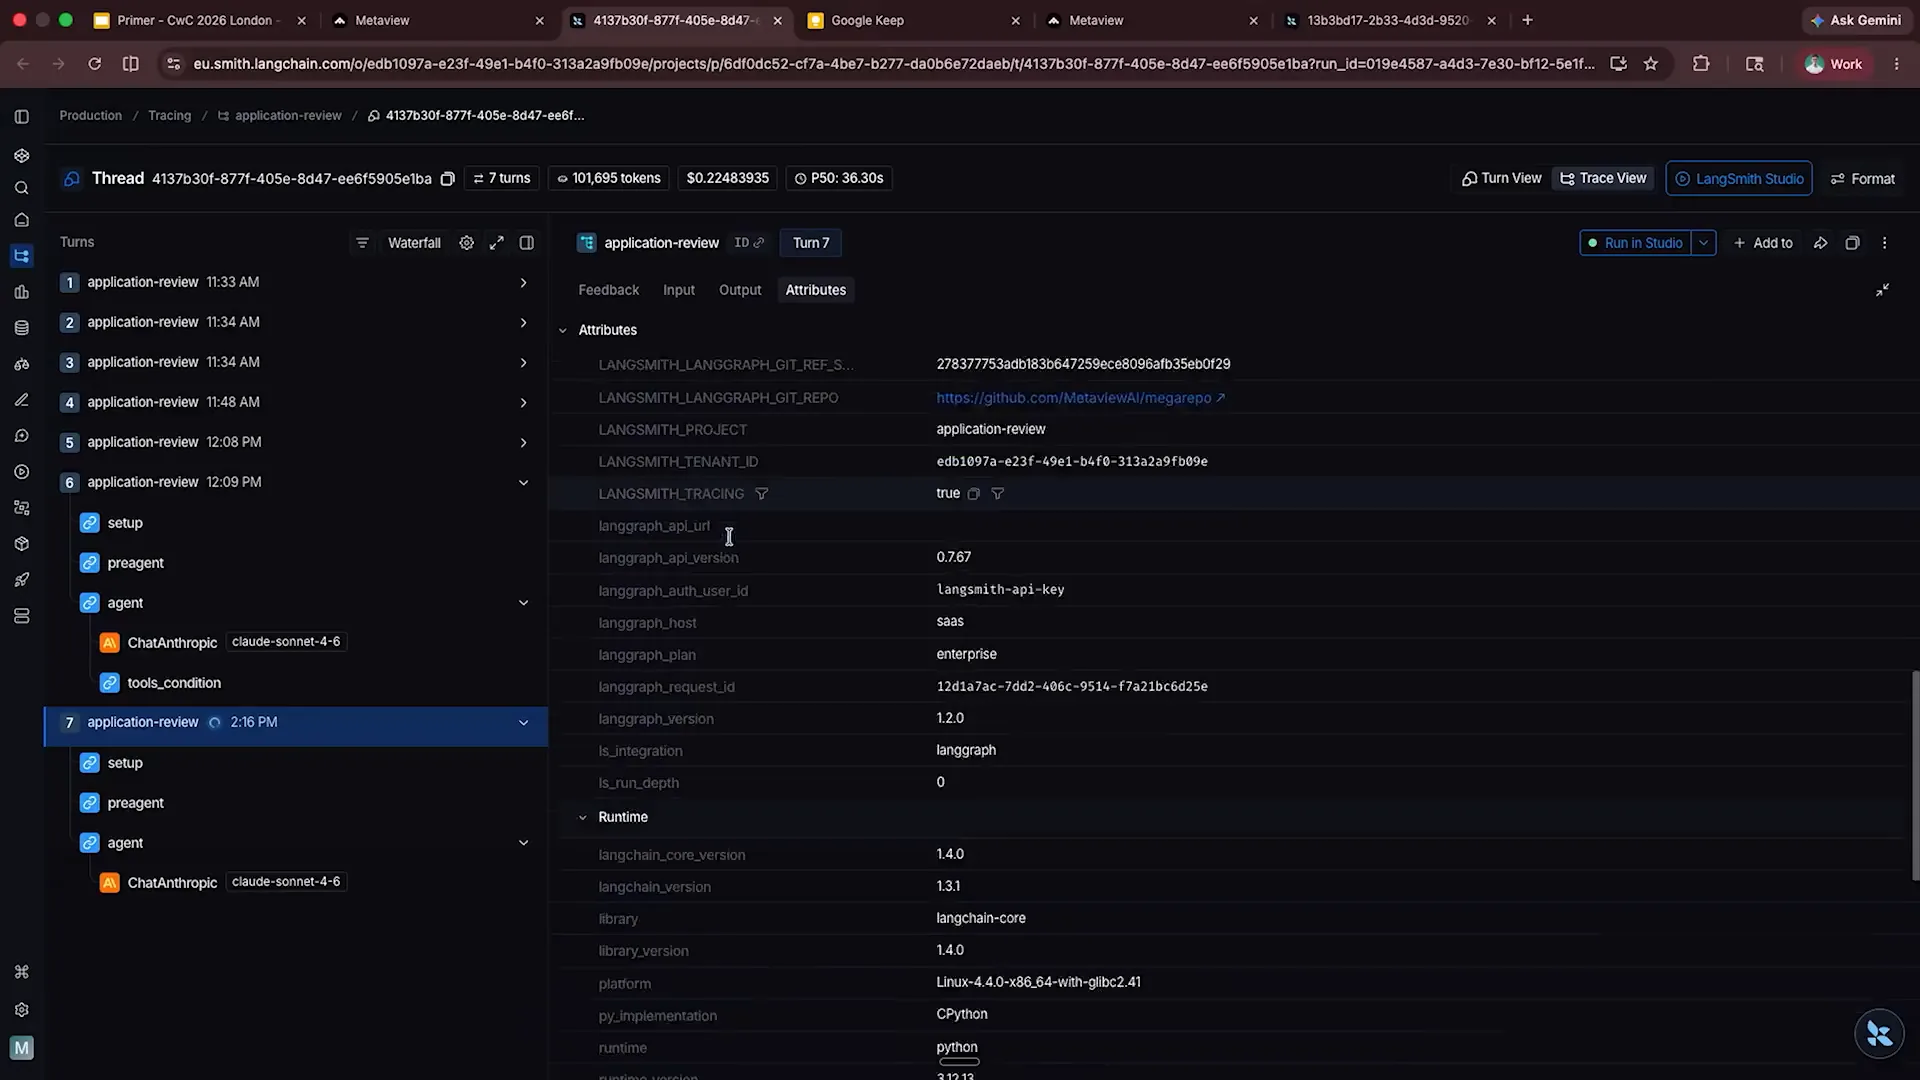
Task: Click the Ask Gemini button
Action: click(x=1855, y=20)
